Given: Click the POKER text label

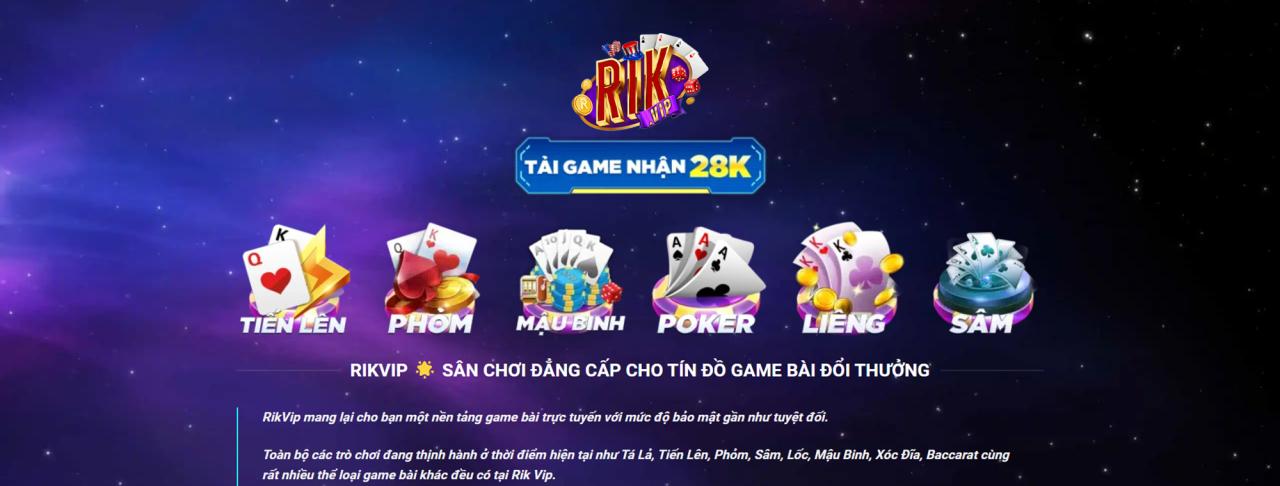Looking at the screenshot, I should coord(706,324).
